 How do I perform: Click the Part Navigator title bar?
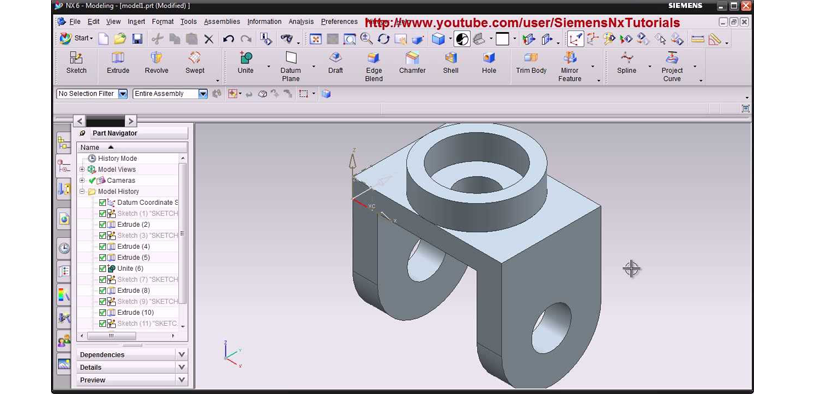point(132,133)
